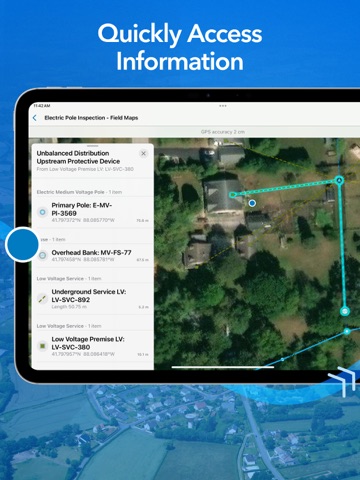
Task: Tap the teal pole node at the line corner
Action: tap(339, 181)
